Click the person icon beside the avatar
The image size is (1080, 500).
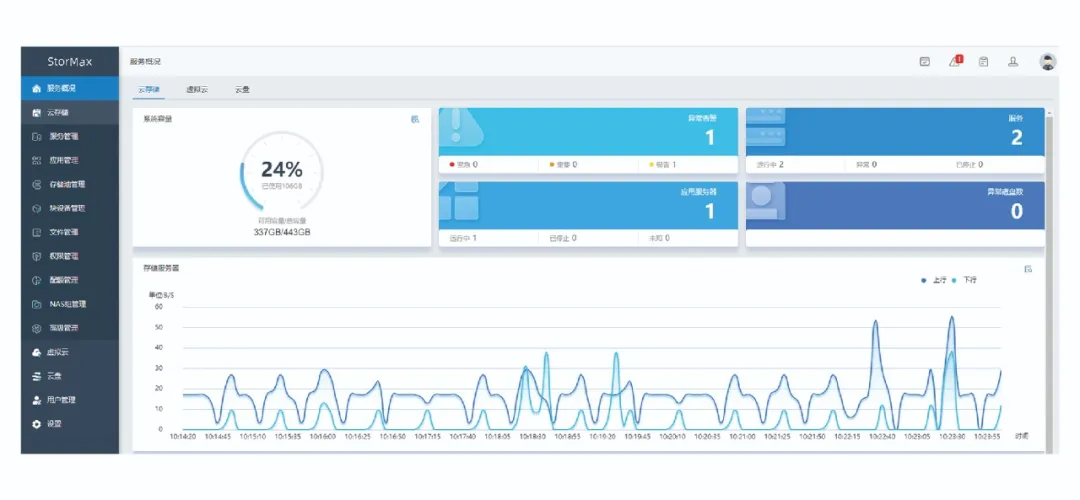pos(1013,62)
